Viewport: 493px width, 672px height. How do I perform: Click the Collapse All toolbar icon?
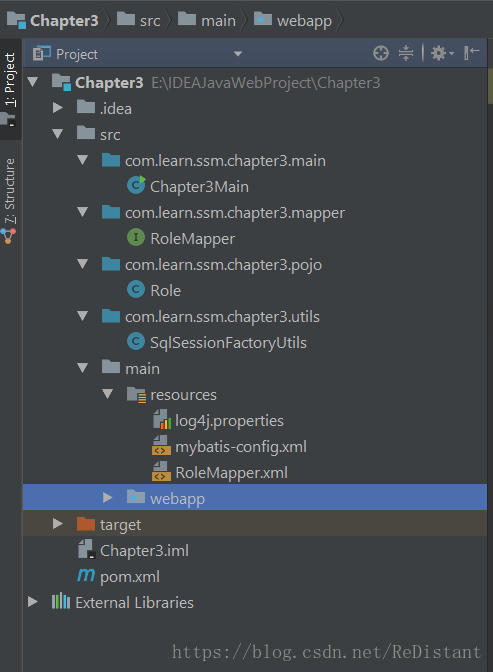click(x=406, y=54)
